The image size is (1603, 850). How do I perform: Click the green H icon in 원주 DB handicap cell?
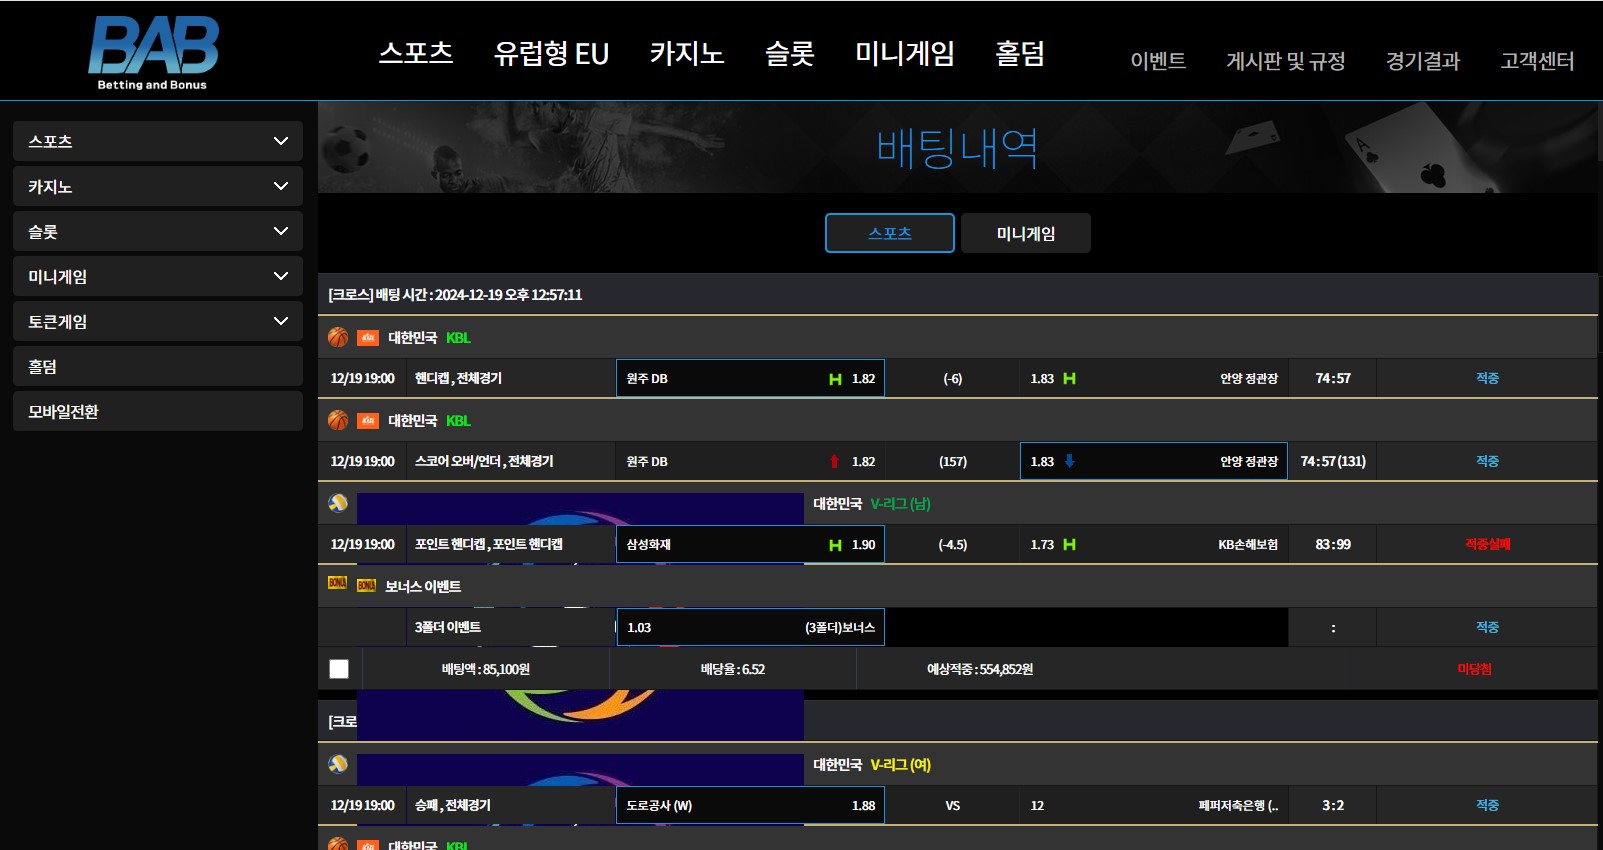pyautogui.click(x=835, y=379)
